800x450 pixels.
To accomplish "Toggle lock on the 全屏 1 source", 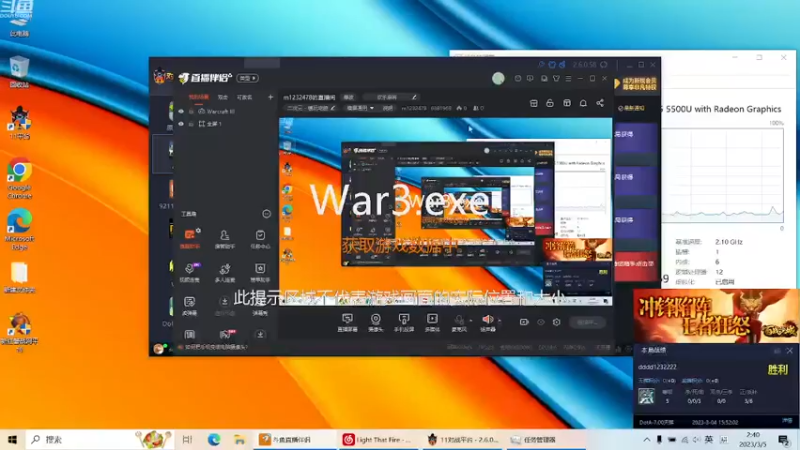I will click(x=191, y=124).
